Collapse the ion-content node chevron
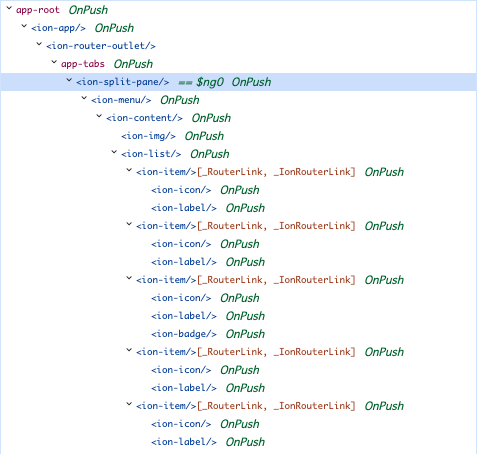The height and width of the screenshot is (454, 477). pyautogui.click(x=99, y=116)
